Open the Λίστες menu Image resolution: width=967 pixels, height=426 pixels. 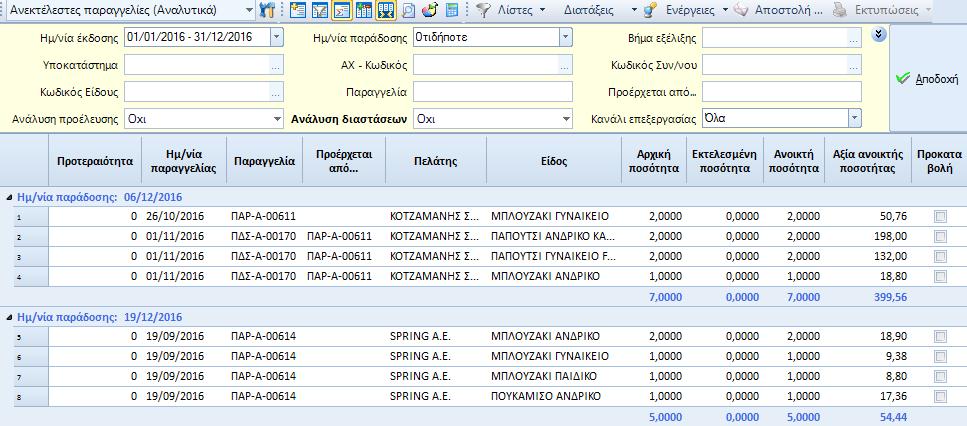pos(516,10)
